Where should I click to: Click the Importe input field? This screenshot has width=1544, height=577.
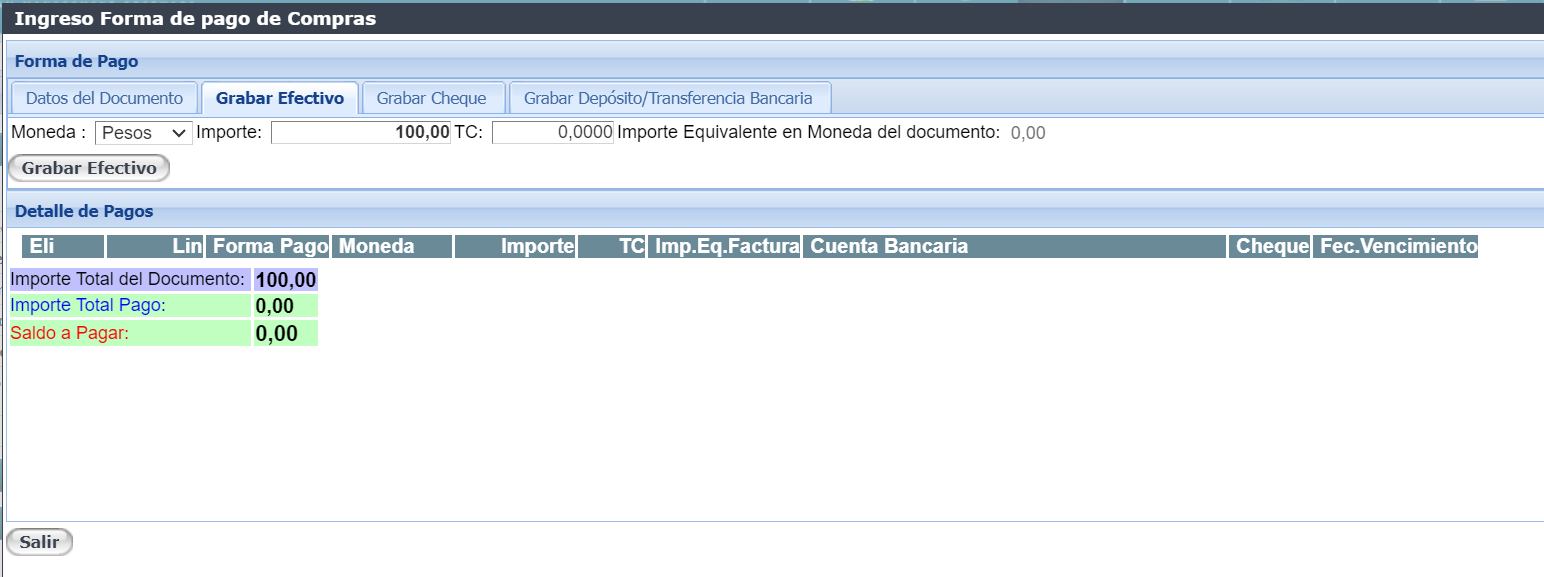(x=361, y=132)
